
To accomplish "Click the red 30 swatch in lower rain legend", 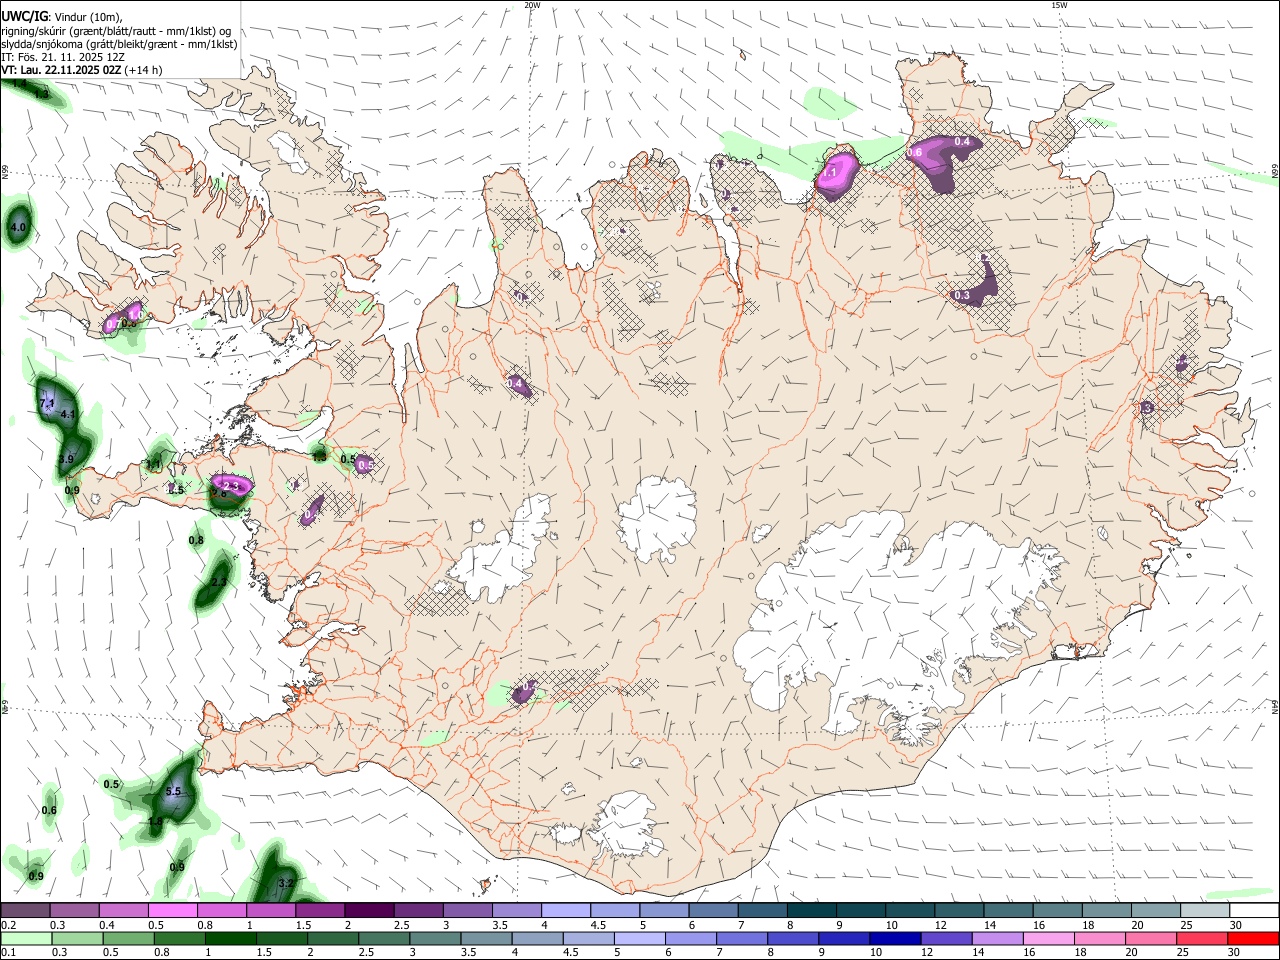I will click(x=1252, y=938).
